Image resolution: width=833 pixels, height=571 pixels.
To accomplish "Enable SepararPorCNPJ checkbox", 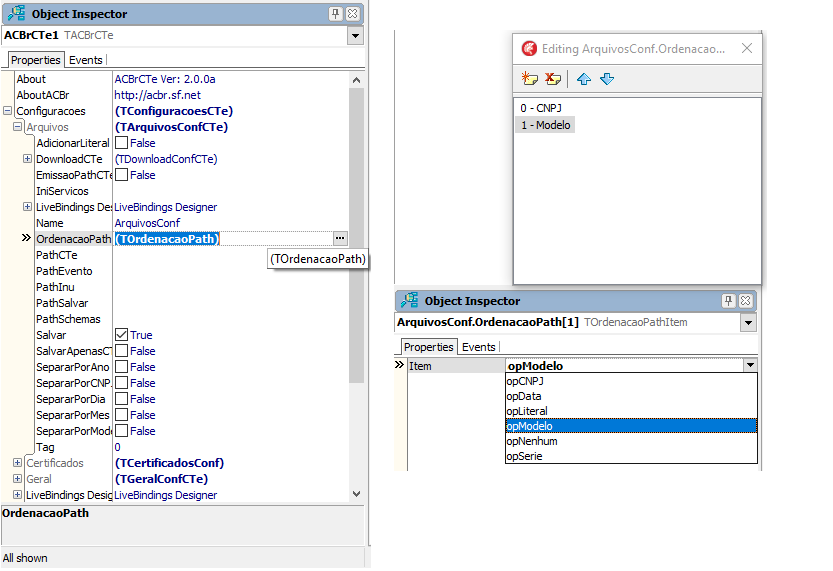I will (x=122, y=382).
